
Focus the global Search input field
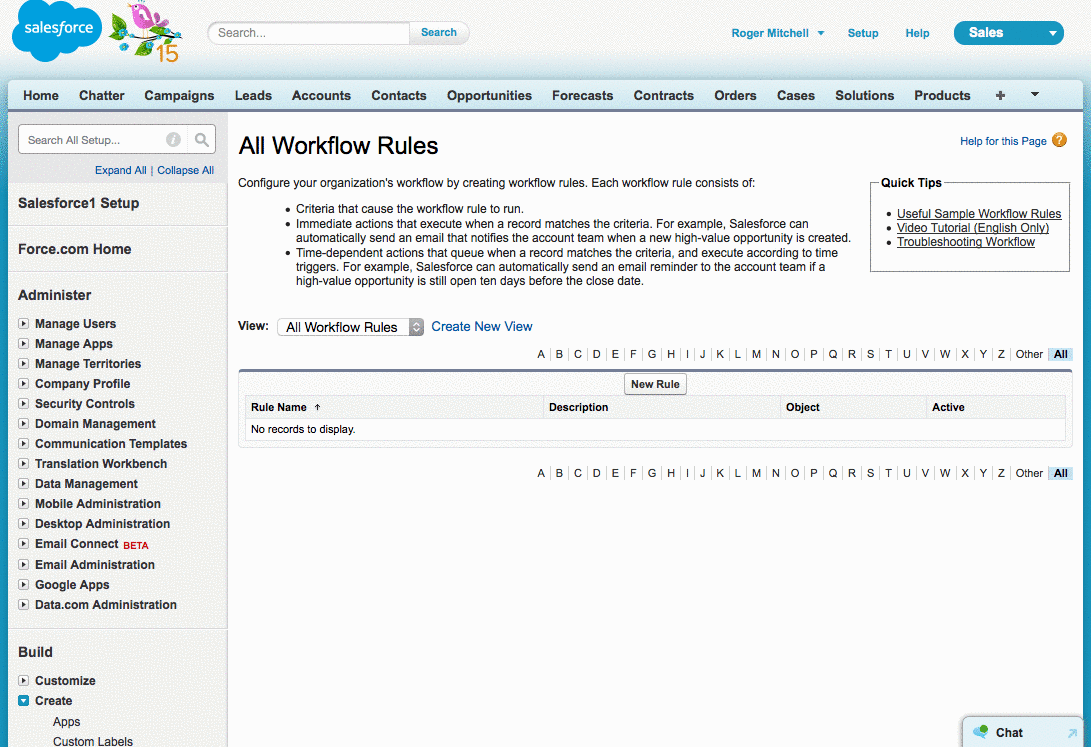click(310, 33)
